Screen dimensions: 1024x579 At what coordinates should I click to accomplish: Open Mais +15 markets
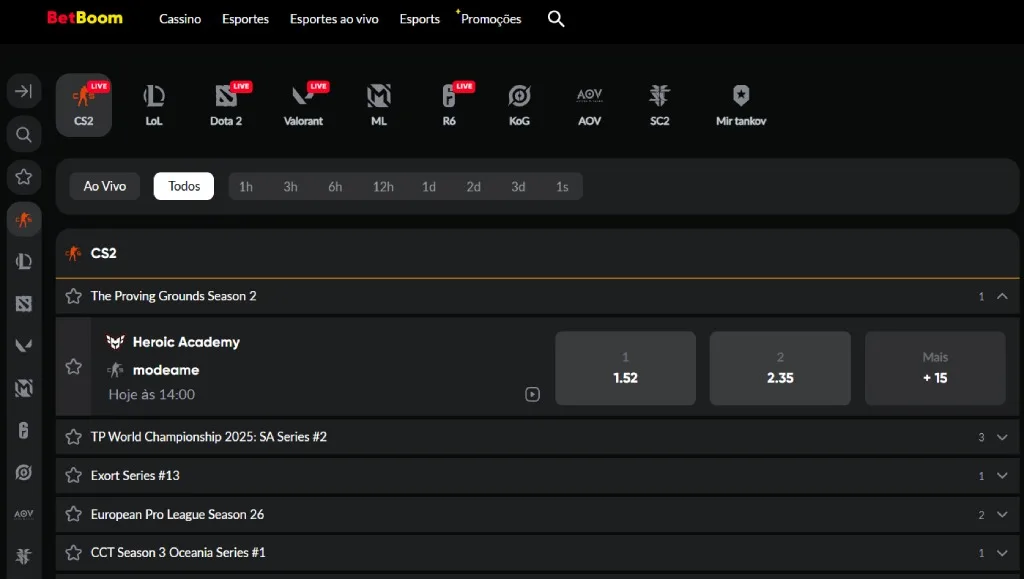[935, 368]
